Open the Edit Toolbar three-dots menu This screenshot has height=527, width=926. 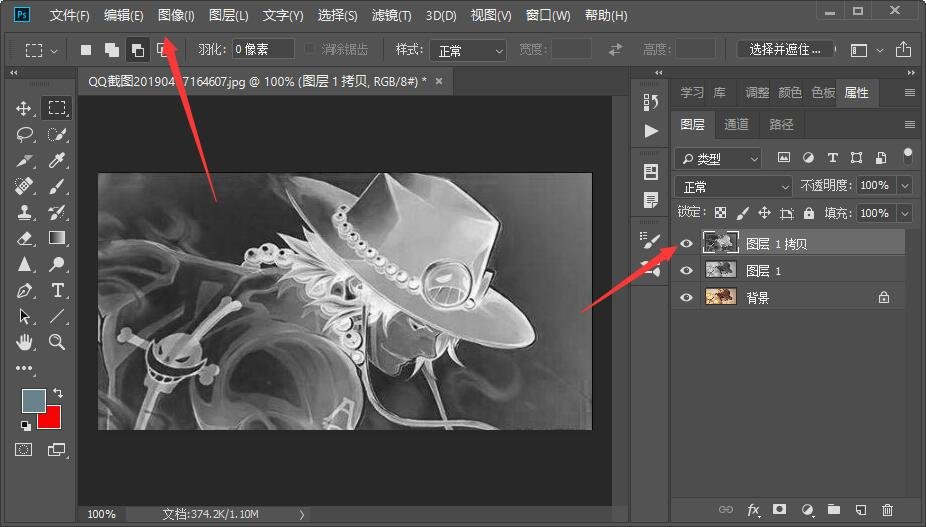(x=24, y=368)
